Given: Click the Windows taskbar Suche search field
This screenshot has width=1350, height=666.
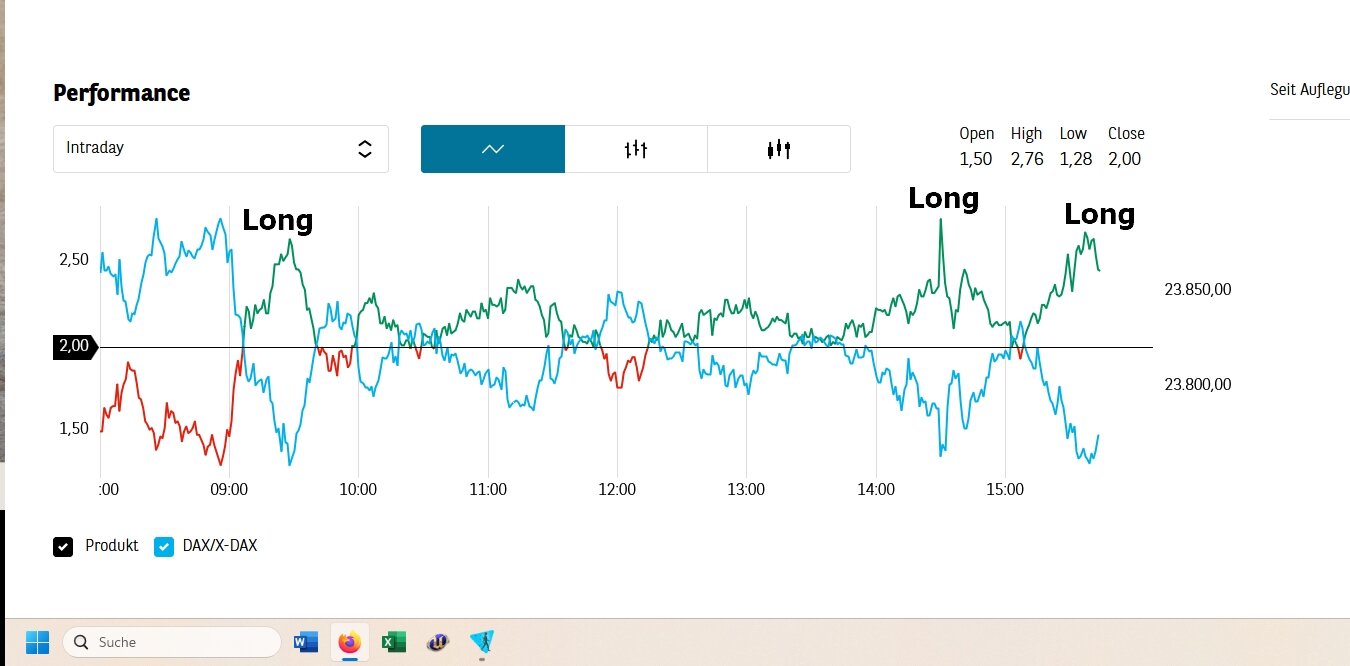Looking at the screenshot, I should click(172, 642).
